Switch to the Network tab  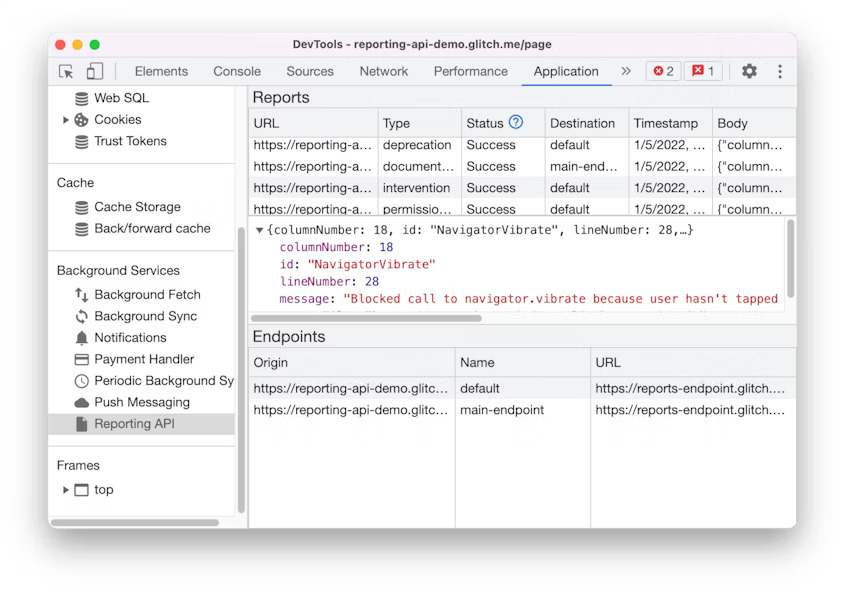tap(383, 71)
